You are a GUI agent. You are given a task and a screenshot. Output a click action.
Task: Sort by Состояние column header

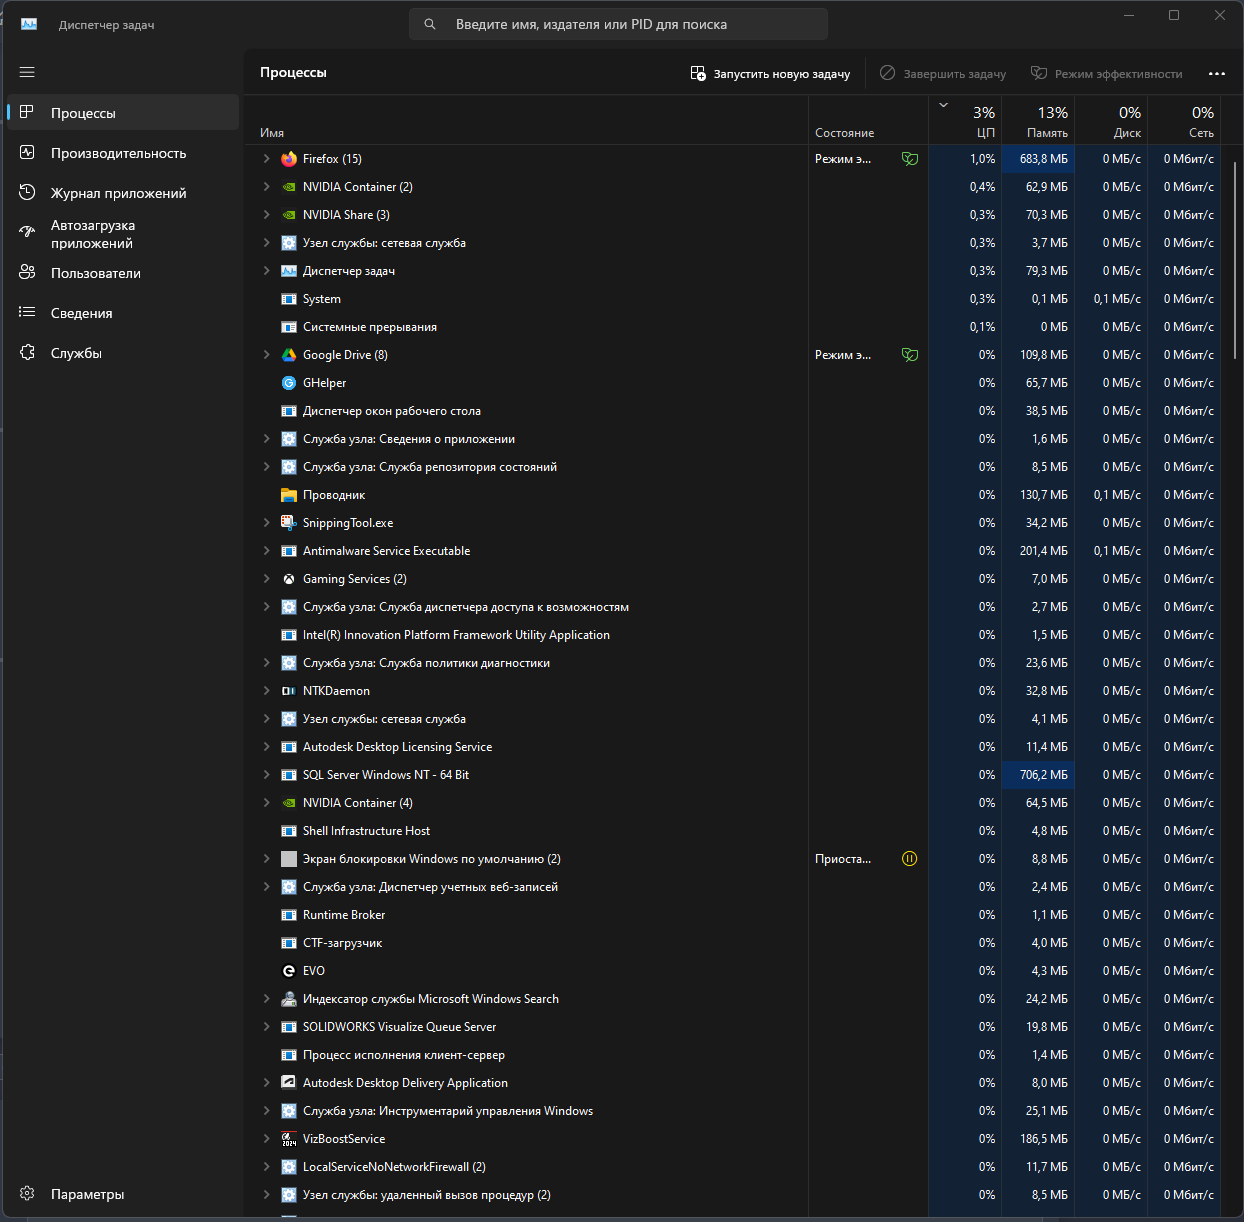868,120
